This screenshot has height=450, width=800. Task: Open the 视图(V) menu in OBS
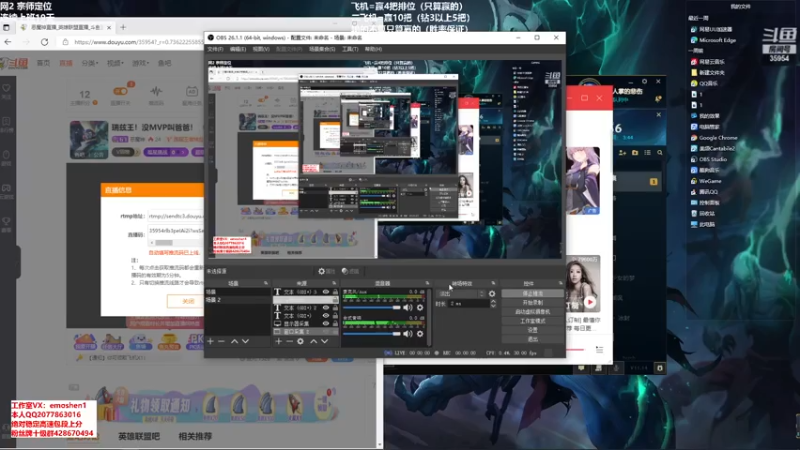pos(261,49)
